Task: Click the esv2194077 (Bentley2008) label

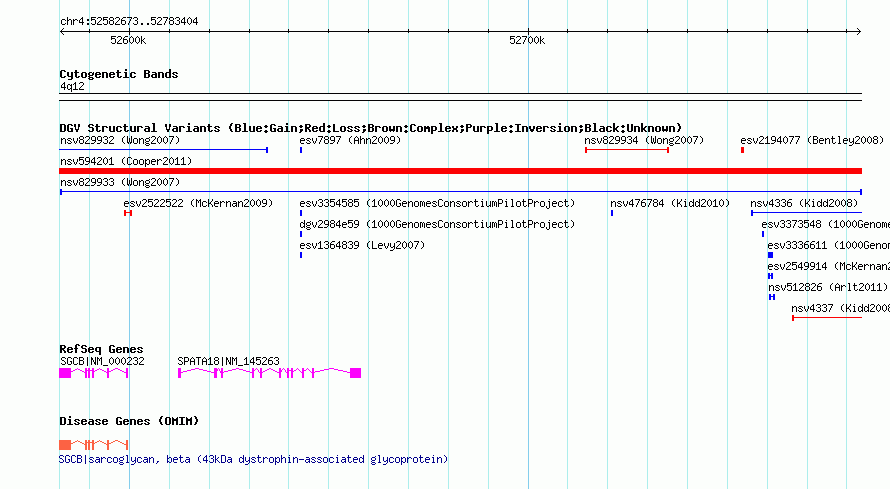Action: [x=812, y=140]
